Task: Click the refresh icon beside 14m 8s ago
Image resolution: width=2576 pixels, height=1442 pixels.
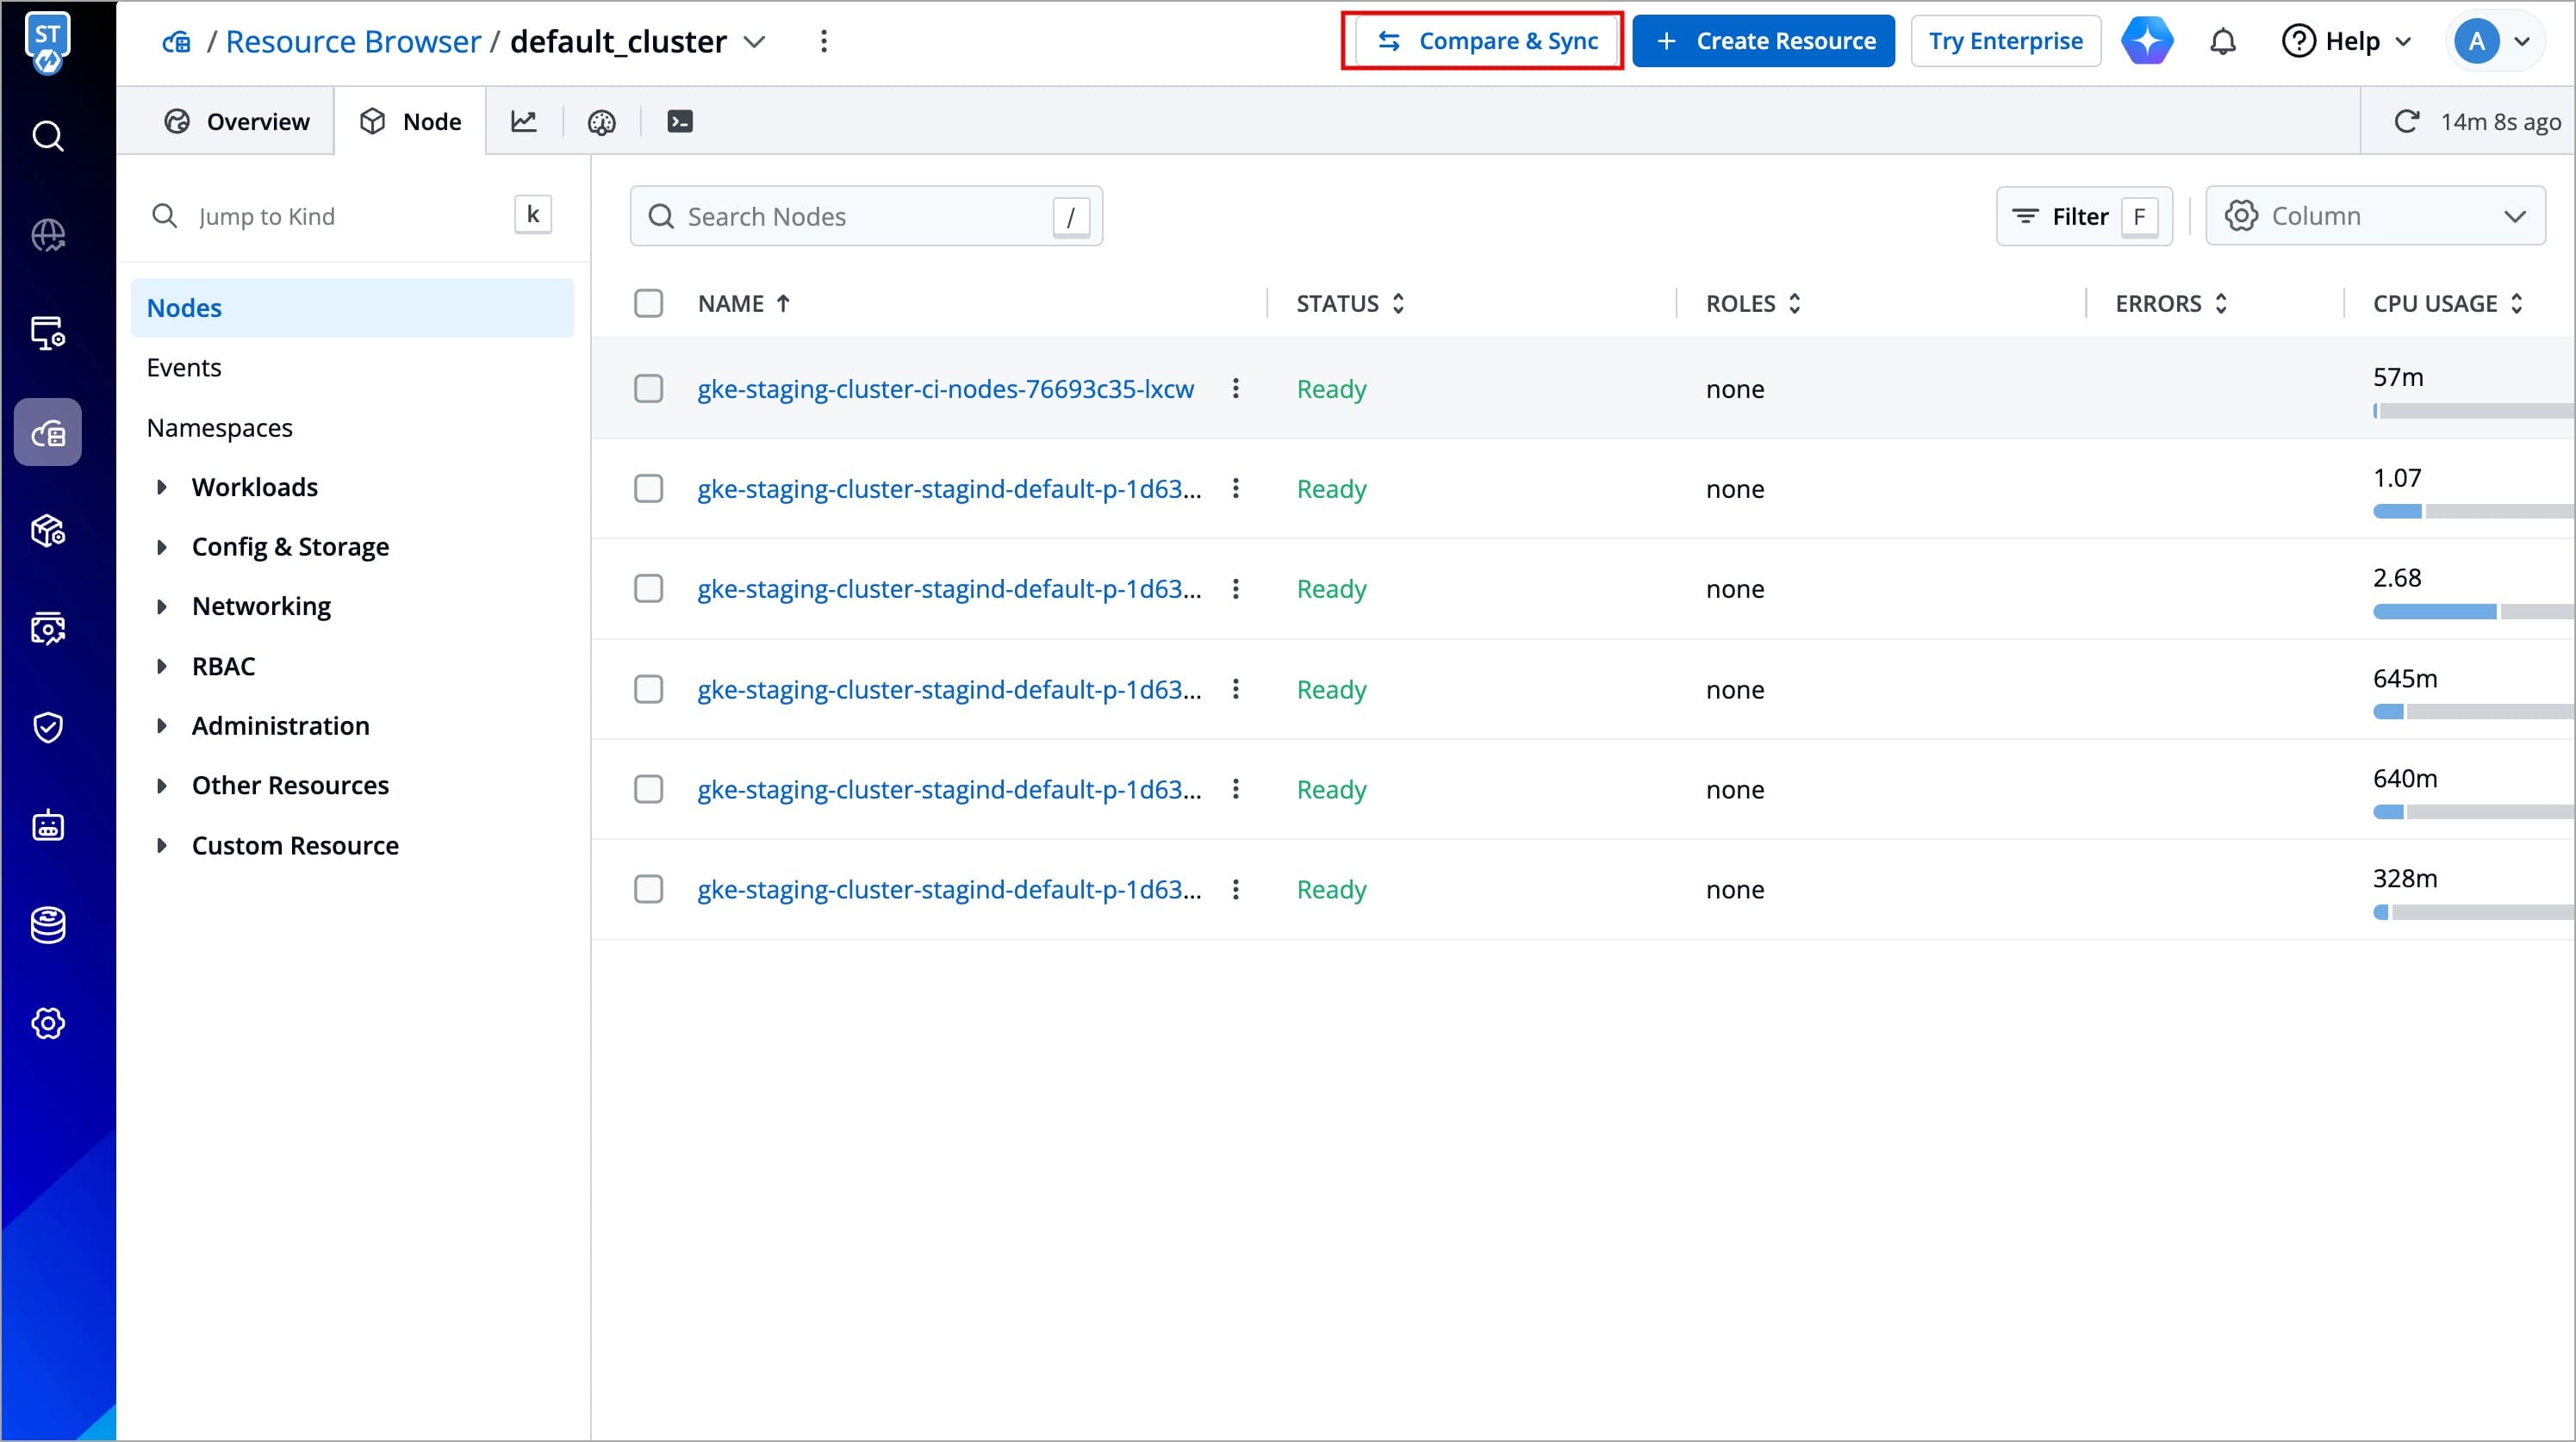Action: point(2406,122)
